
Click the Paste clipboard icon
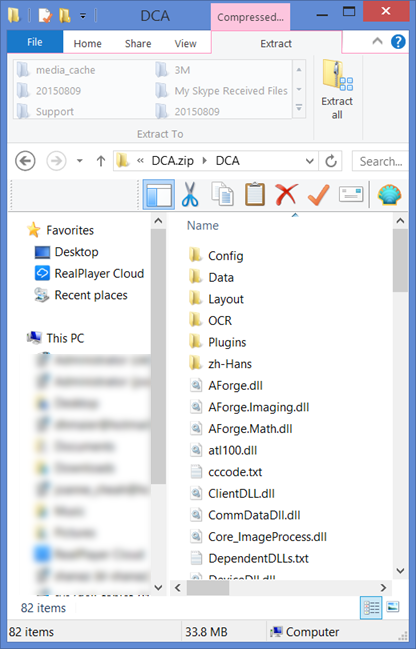(x=255, y=194)
